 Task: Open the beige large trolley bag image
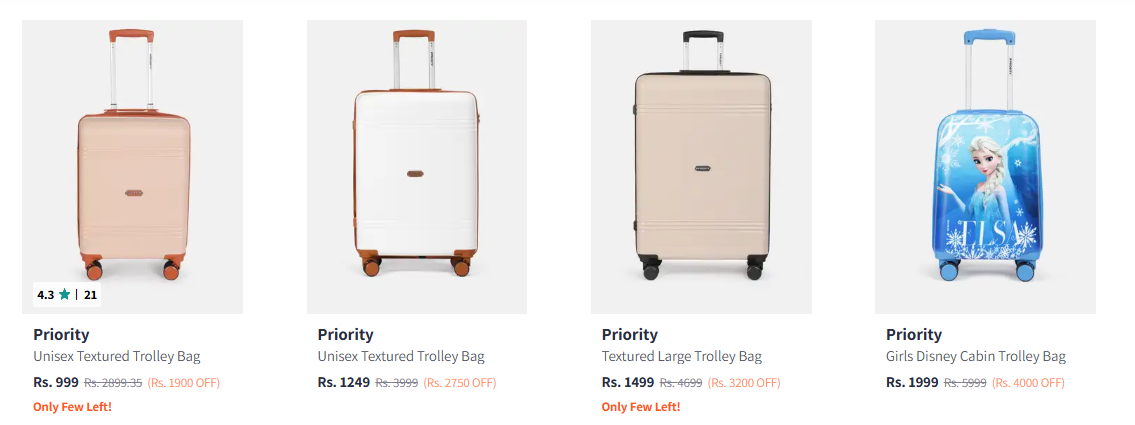pos(701,160)
